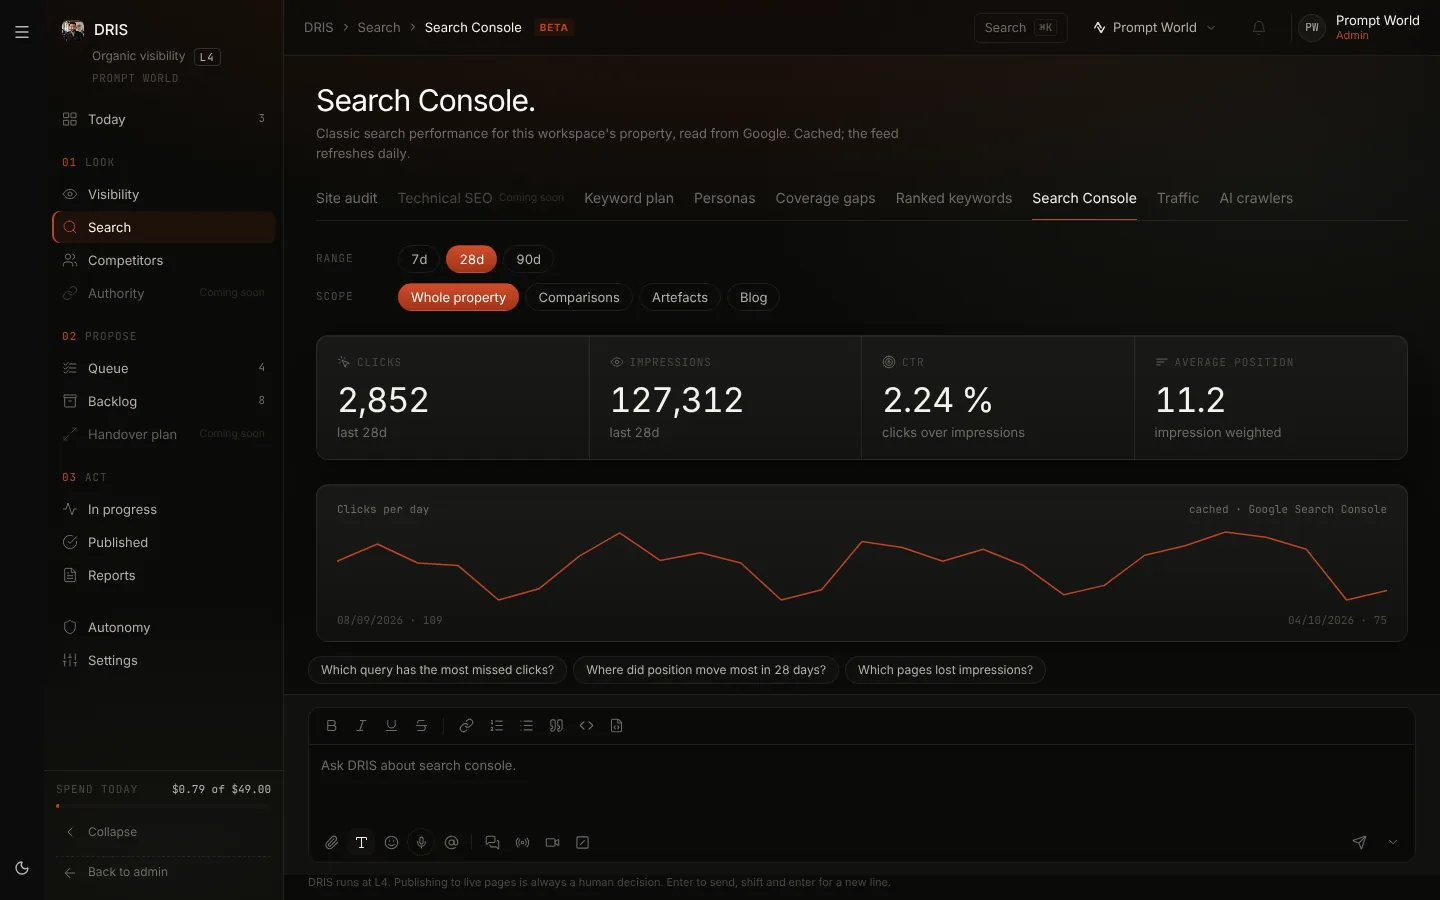This screenshot has width=1440, height=900.
Task: Apply strikethrough formatting
Action: click(x=422, y=726)
